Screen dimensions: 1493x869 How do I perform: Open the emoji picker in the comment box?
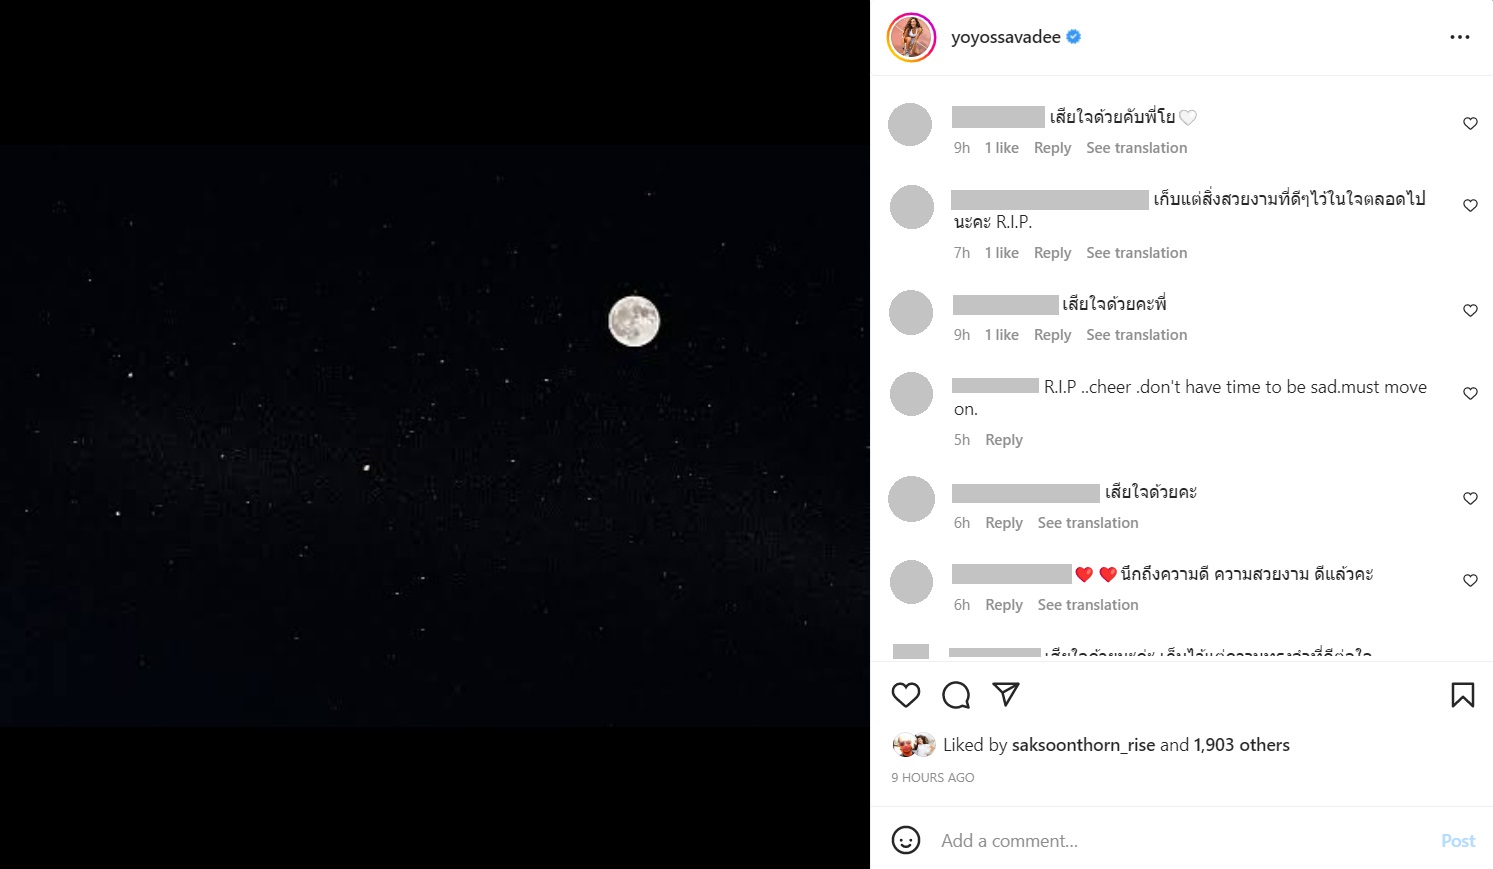(905, 840)
